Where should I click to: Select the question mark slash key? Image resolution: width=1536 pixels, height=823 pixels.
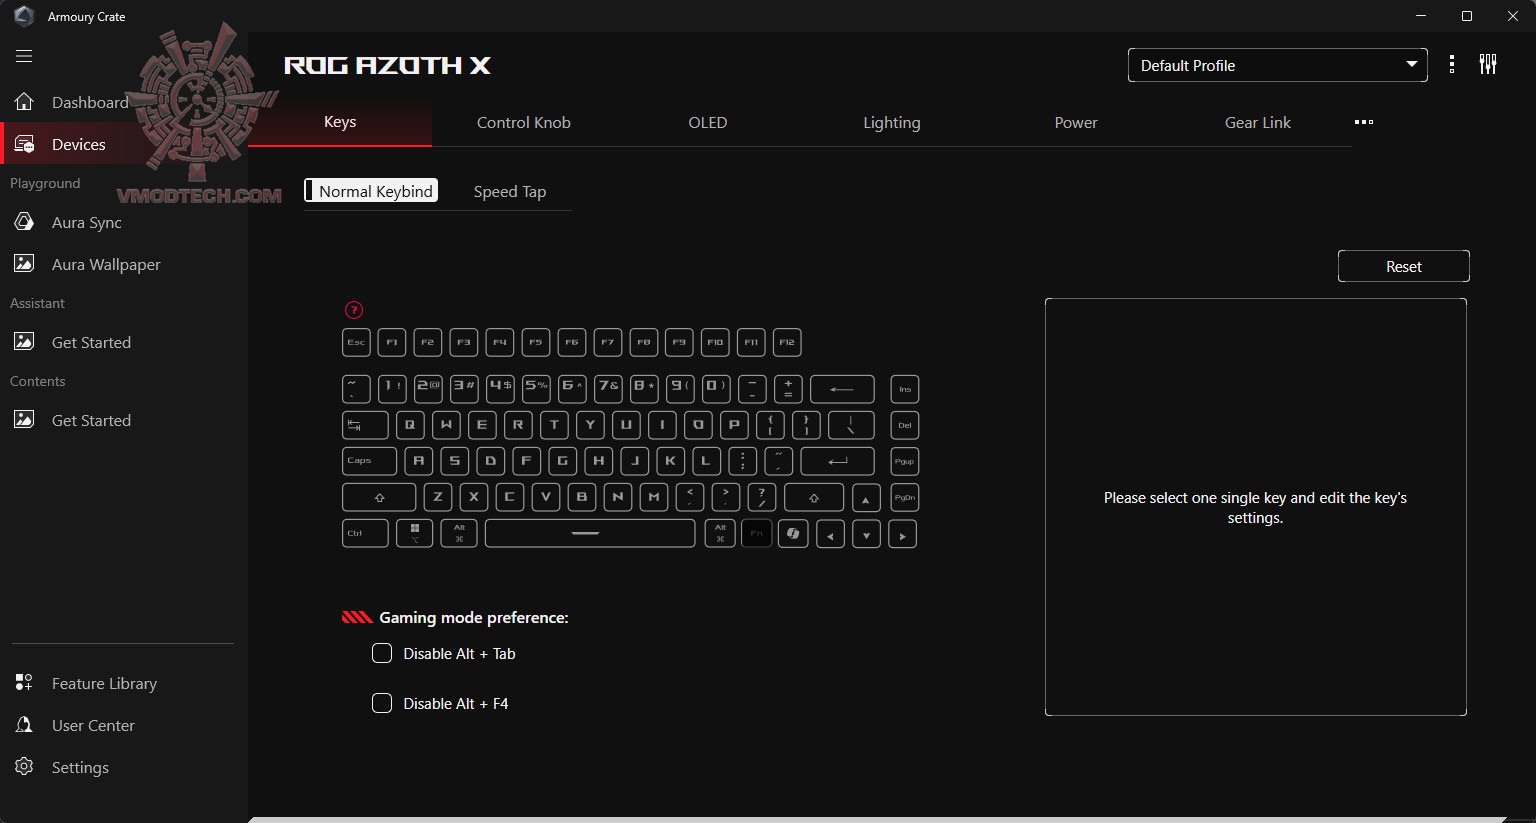pos(762,497)
